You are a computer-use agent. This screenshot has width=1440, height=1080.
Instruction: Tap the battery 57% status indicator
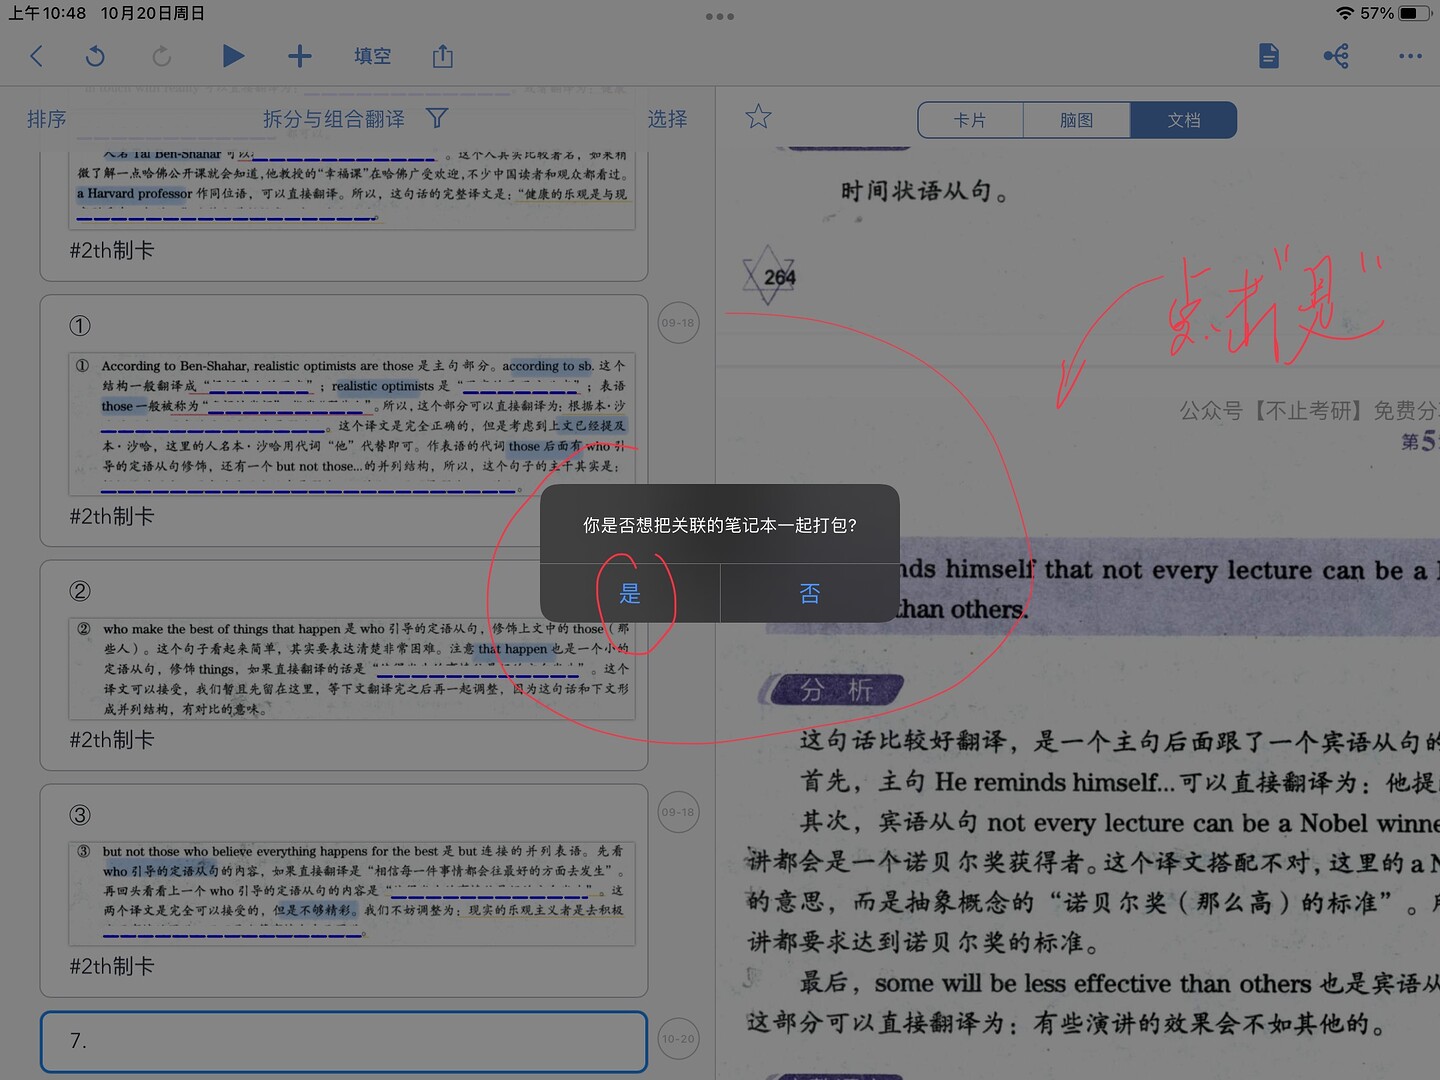(1395, 13)
